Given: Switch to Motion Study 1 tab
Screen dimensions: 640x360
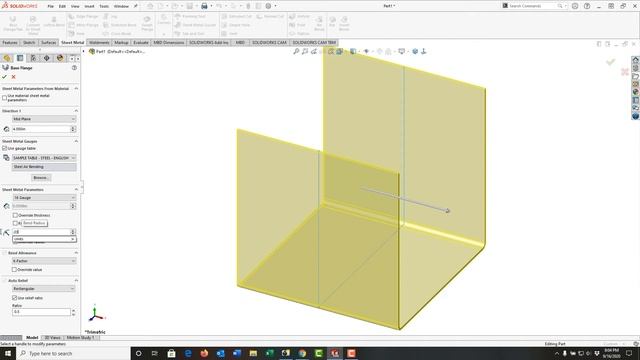Looking at the screenshot, I should (80, 338).
